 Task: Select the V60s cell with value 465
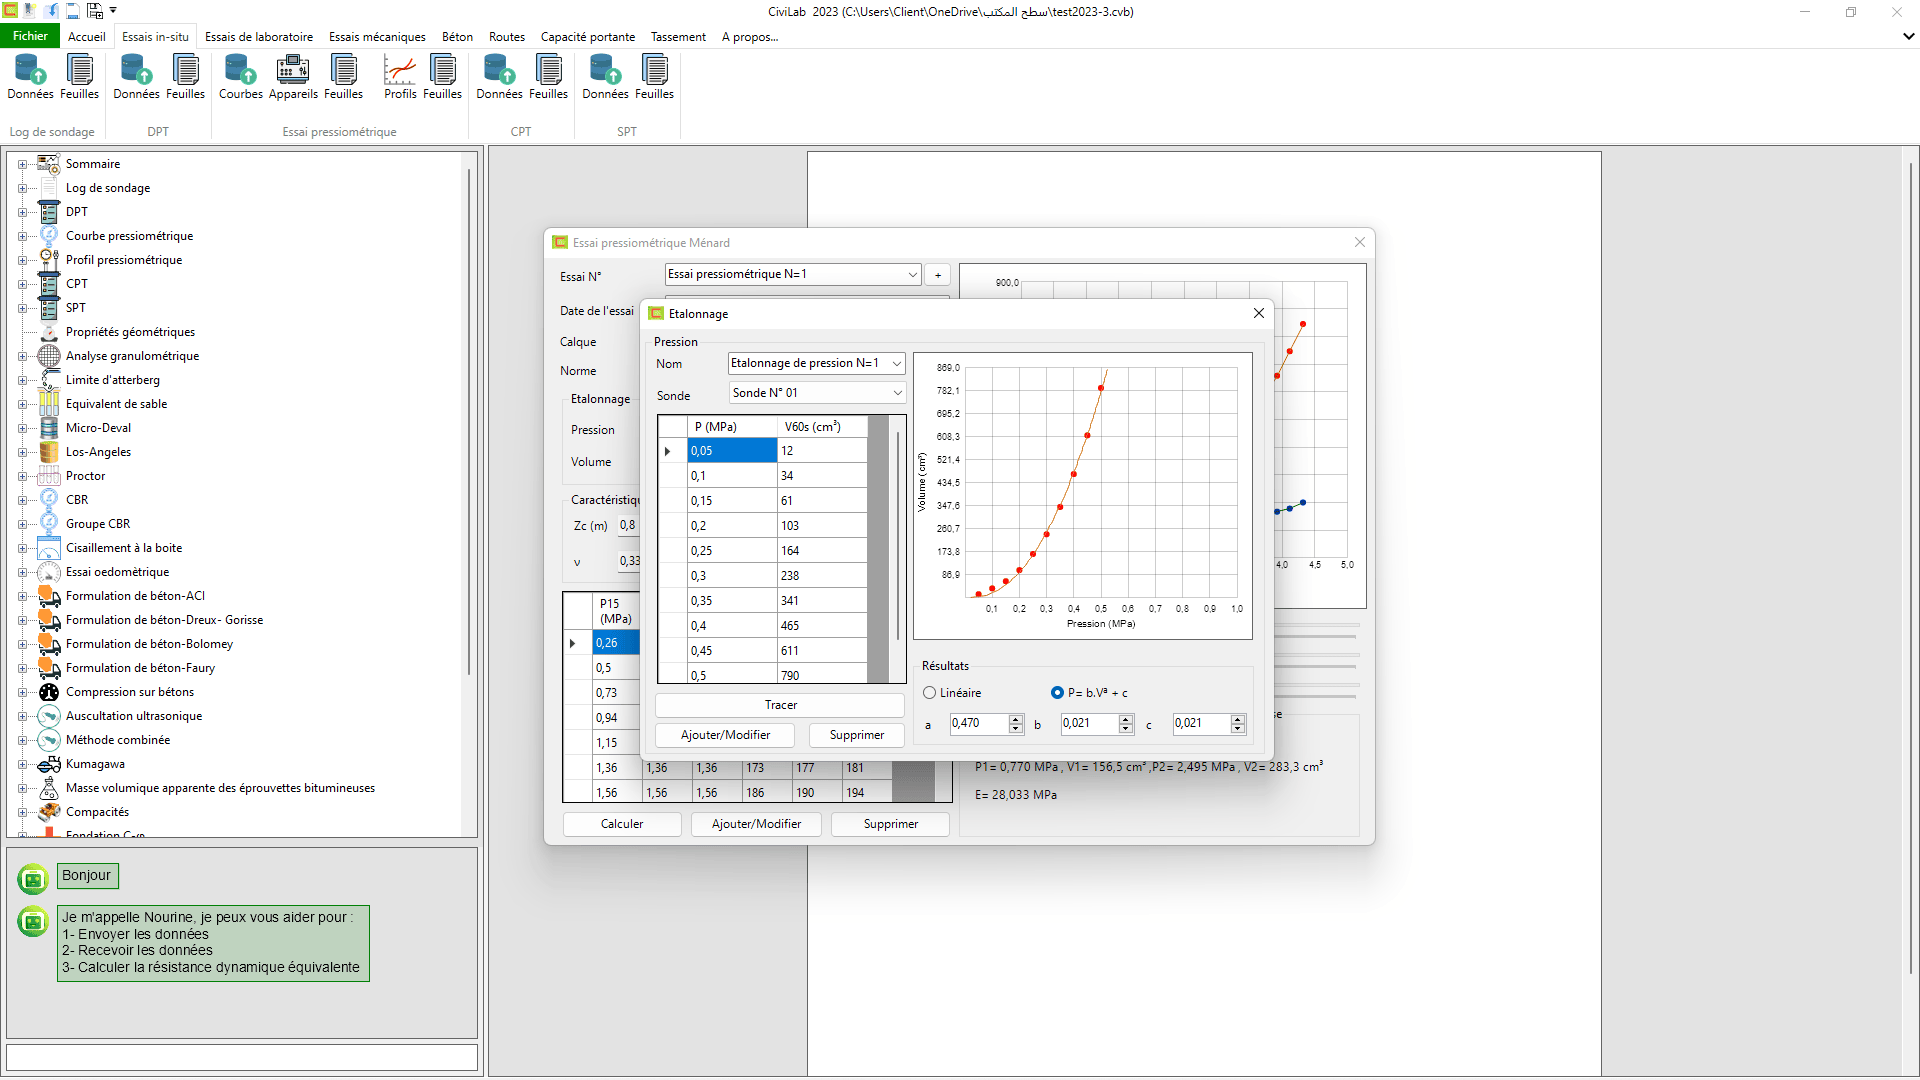(822, 626)
